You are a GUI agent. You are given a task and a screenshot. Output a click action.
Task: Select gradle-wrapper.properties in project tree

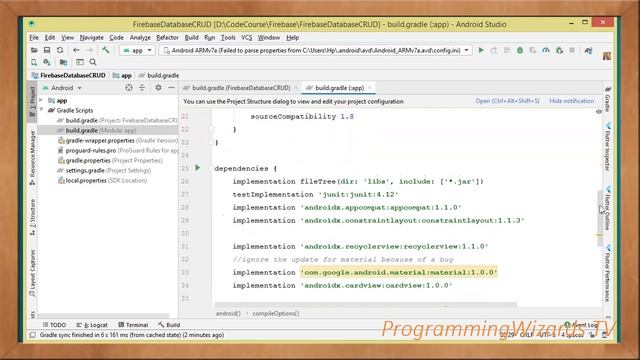pyautogui.click(x=118, y=140)
